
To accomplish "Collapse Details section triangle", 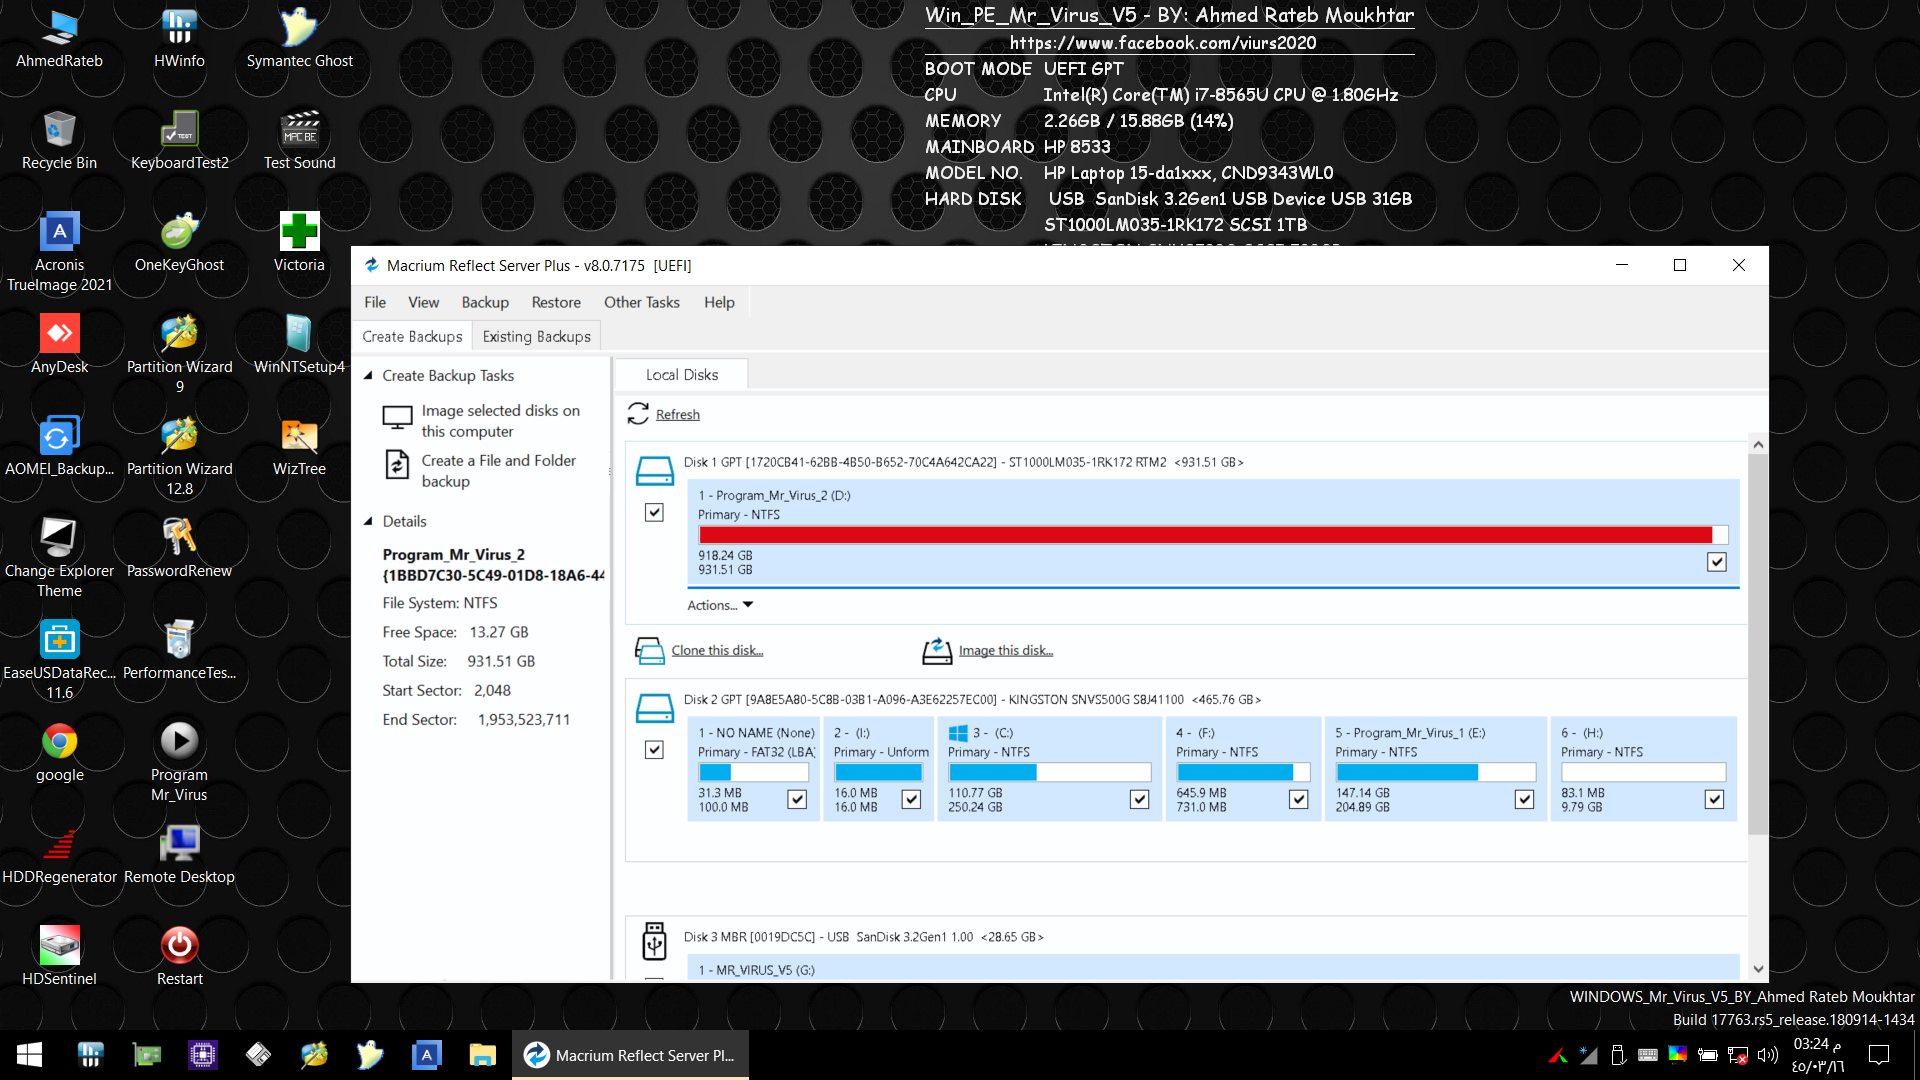I will point(368,521).
